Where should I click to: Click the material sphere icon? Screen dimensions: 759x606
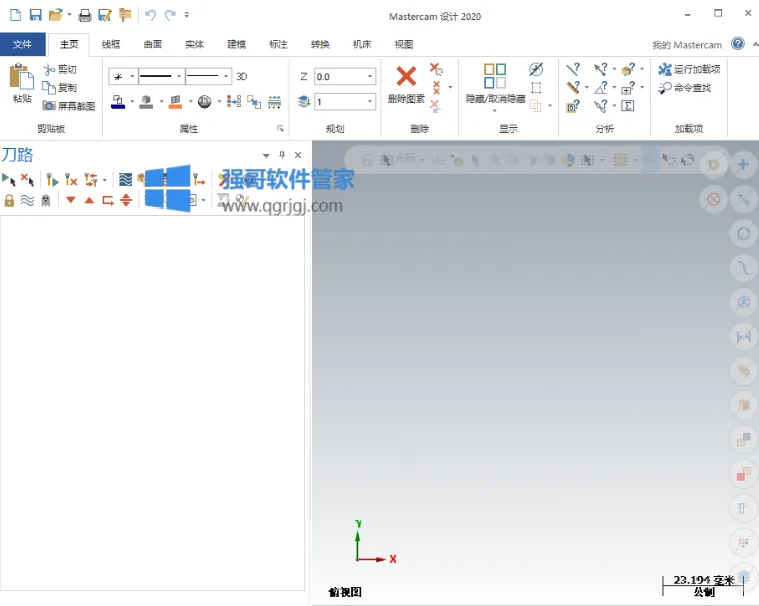(x=205, y=102)
